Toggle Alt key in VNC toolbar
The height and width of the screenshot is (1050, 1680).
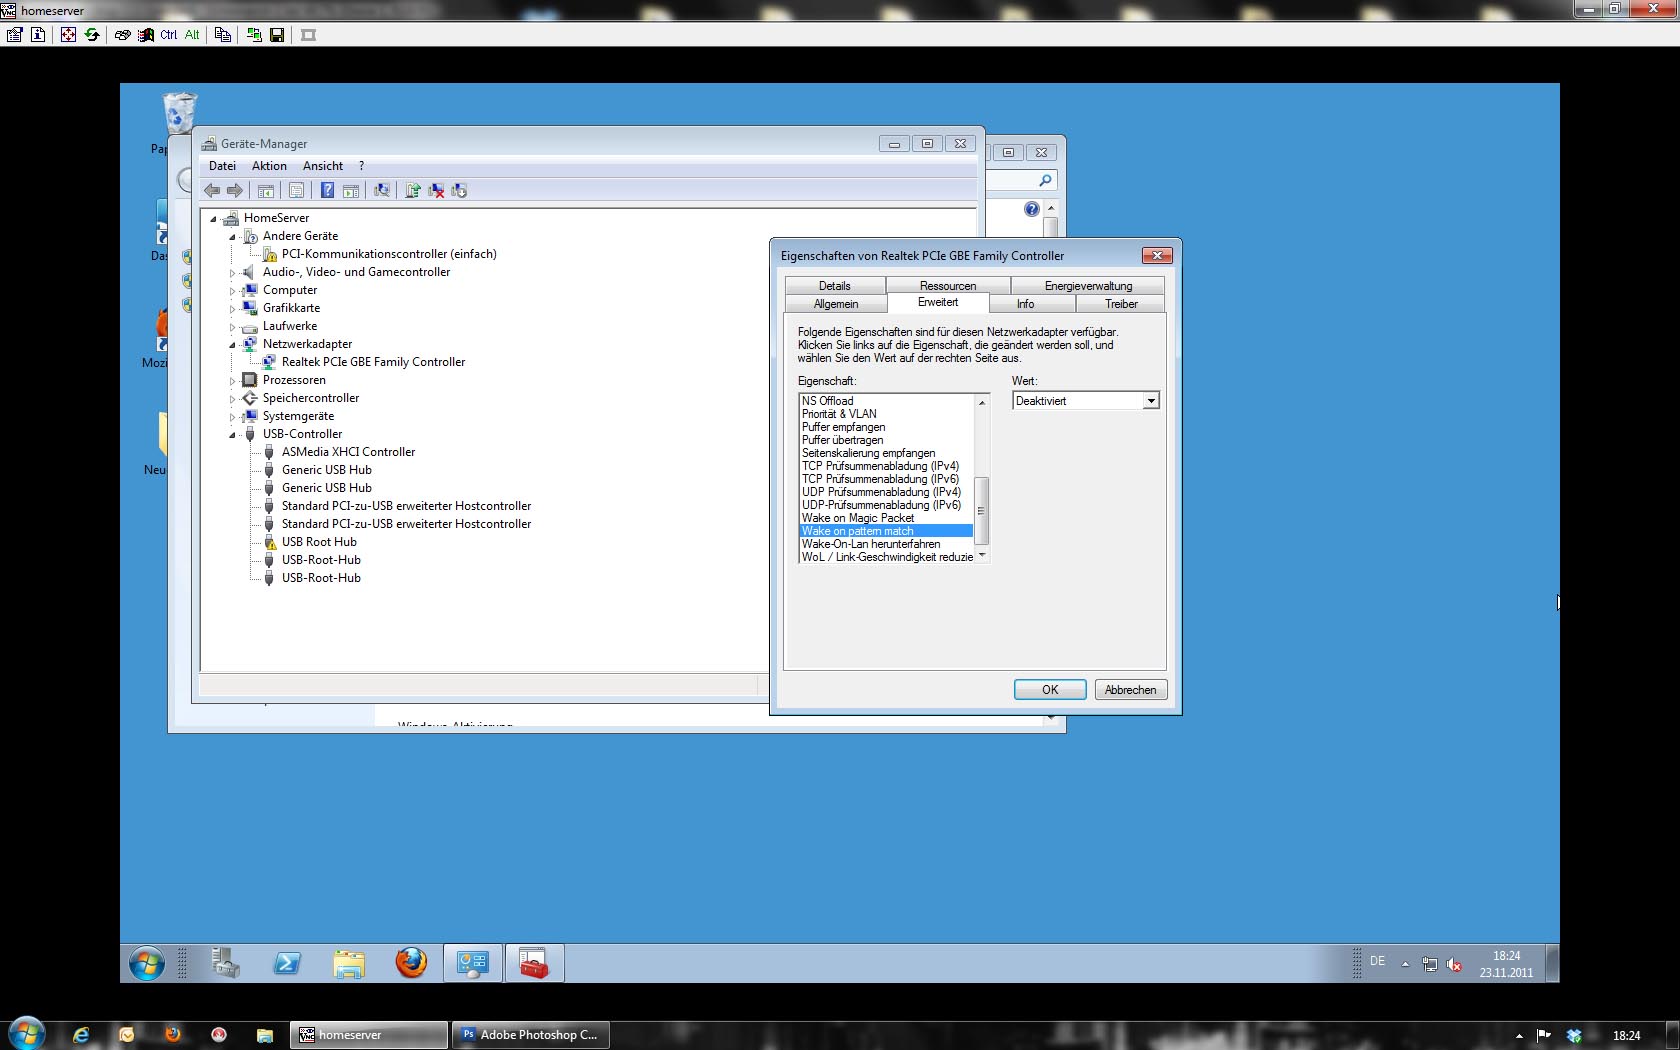(x=192, y=35)
